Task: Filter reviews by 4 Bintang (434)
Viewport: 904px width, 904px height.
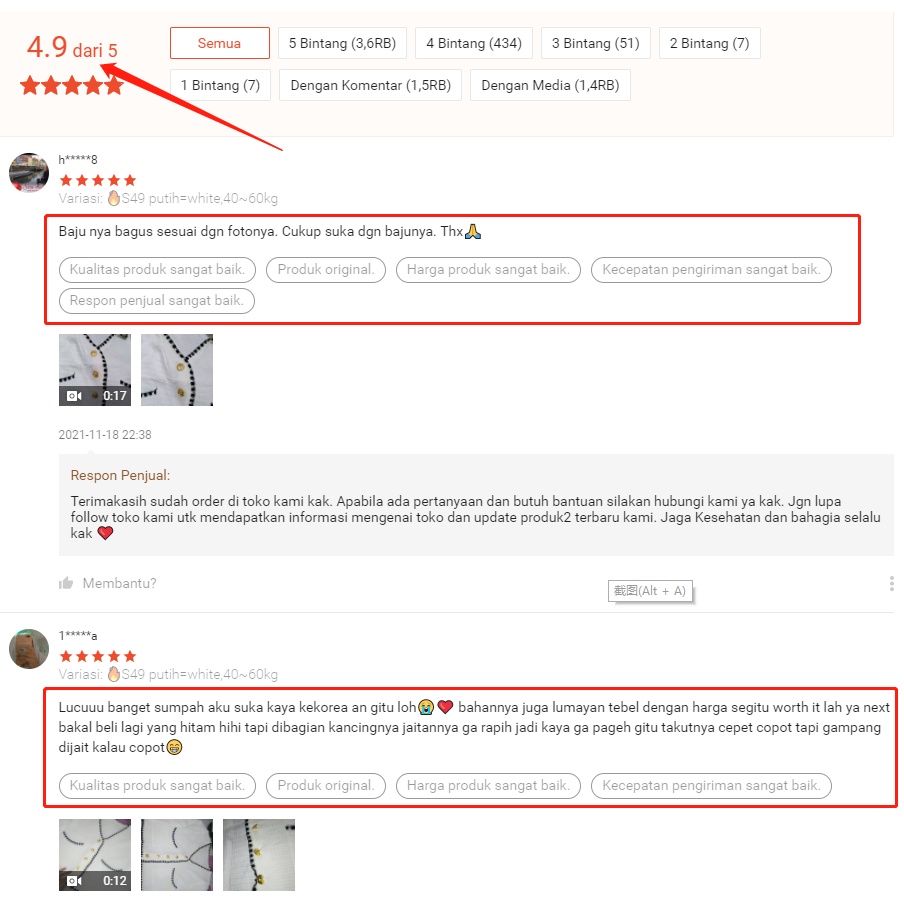Action: point(474,43)
